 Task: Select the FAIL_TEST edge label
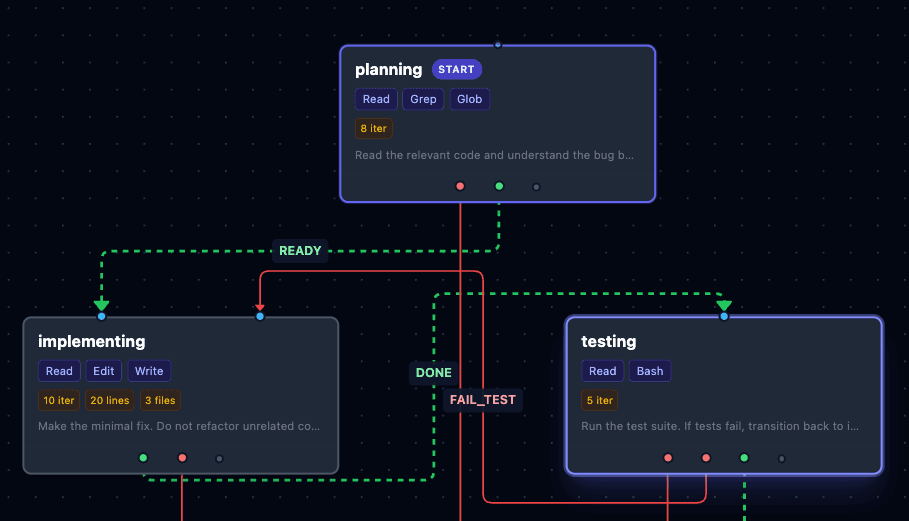[483, 400]
